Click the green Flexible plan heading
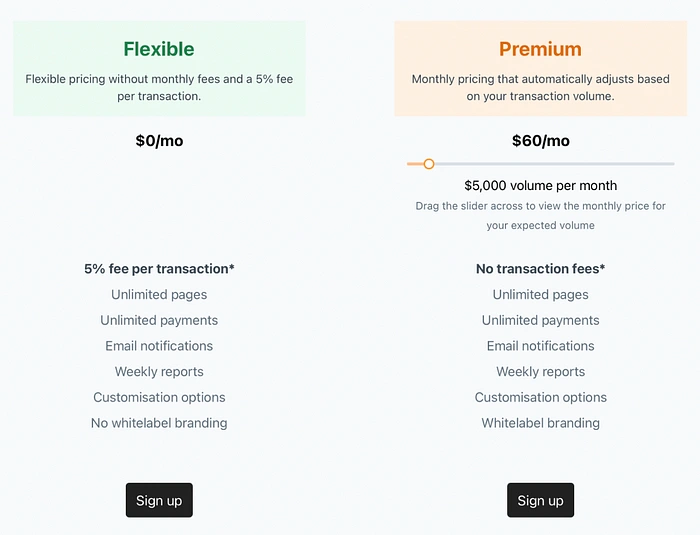 point(159,49)
